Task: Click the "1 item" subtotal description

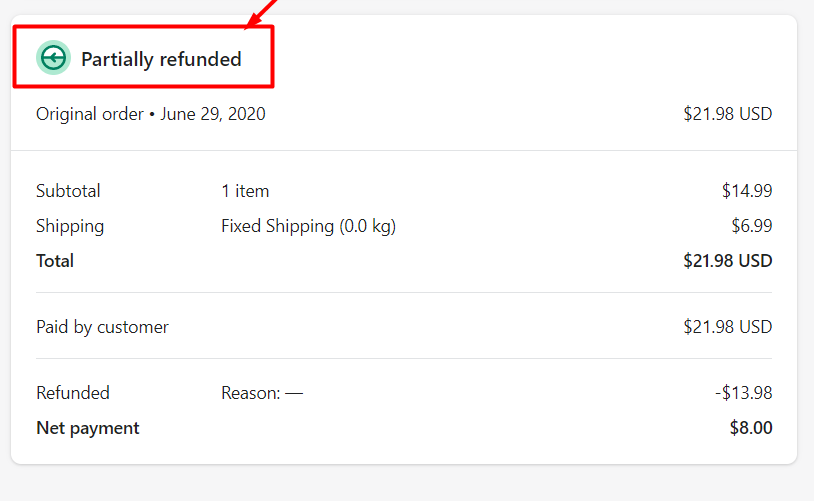Action: pyautogui.click(x=245, y=191)
